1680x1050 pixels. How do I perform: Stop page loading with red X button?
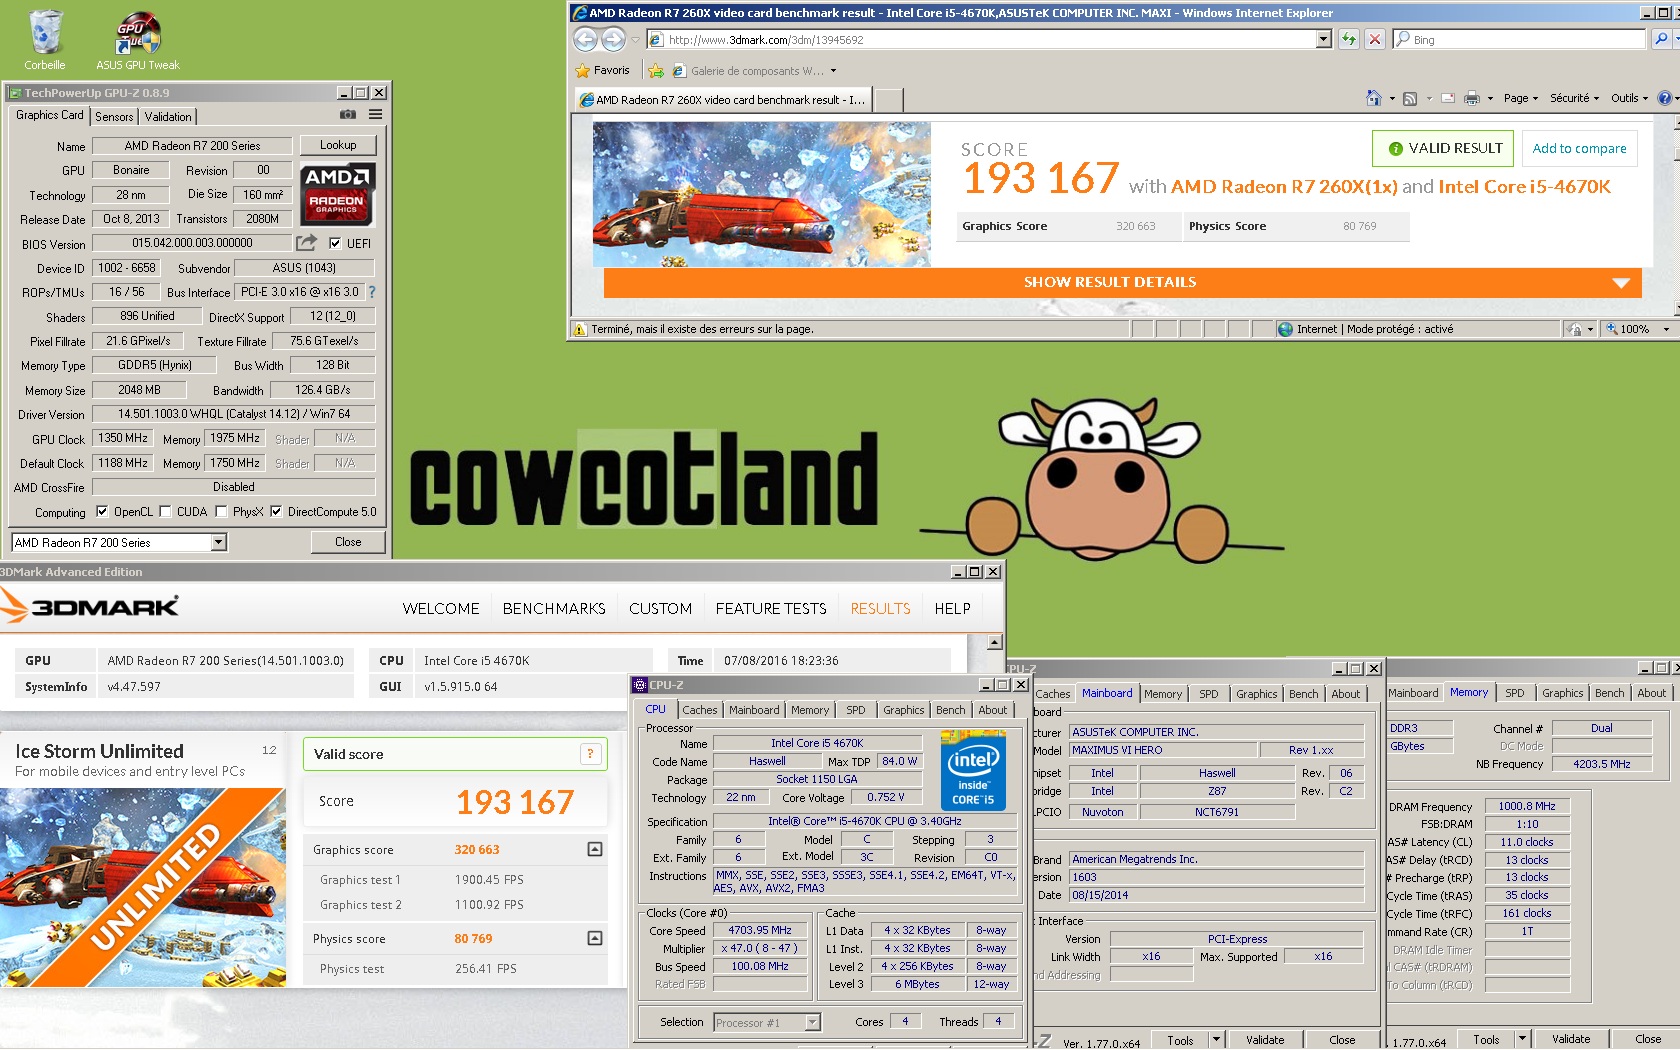[x=1375, y=40]
